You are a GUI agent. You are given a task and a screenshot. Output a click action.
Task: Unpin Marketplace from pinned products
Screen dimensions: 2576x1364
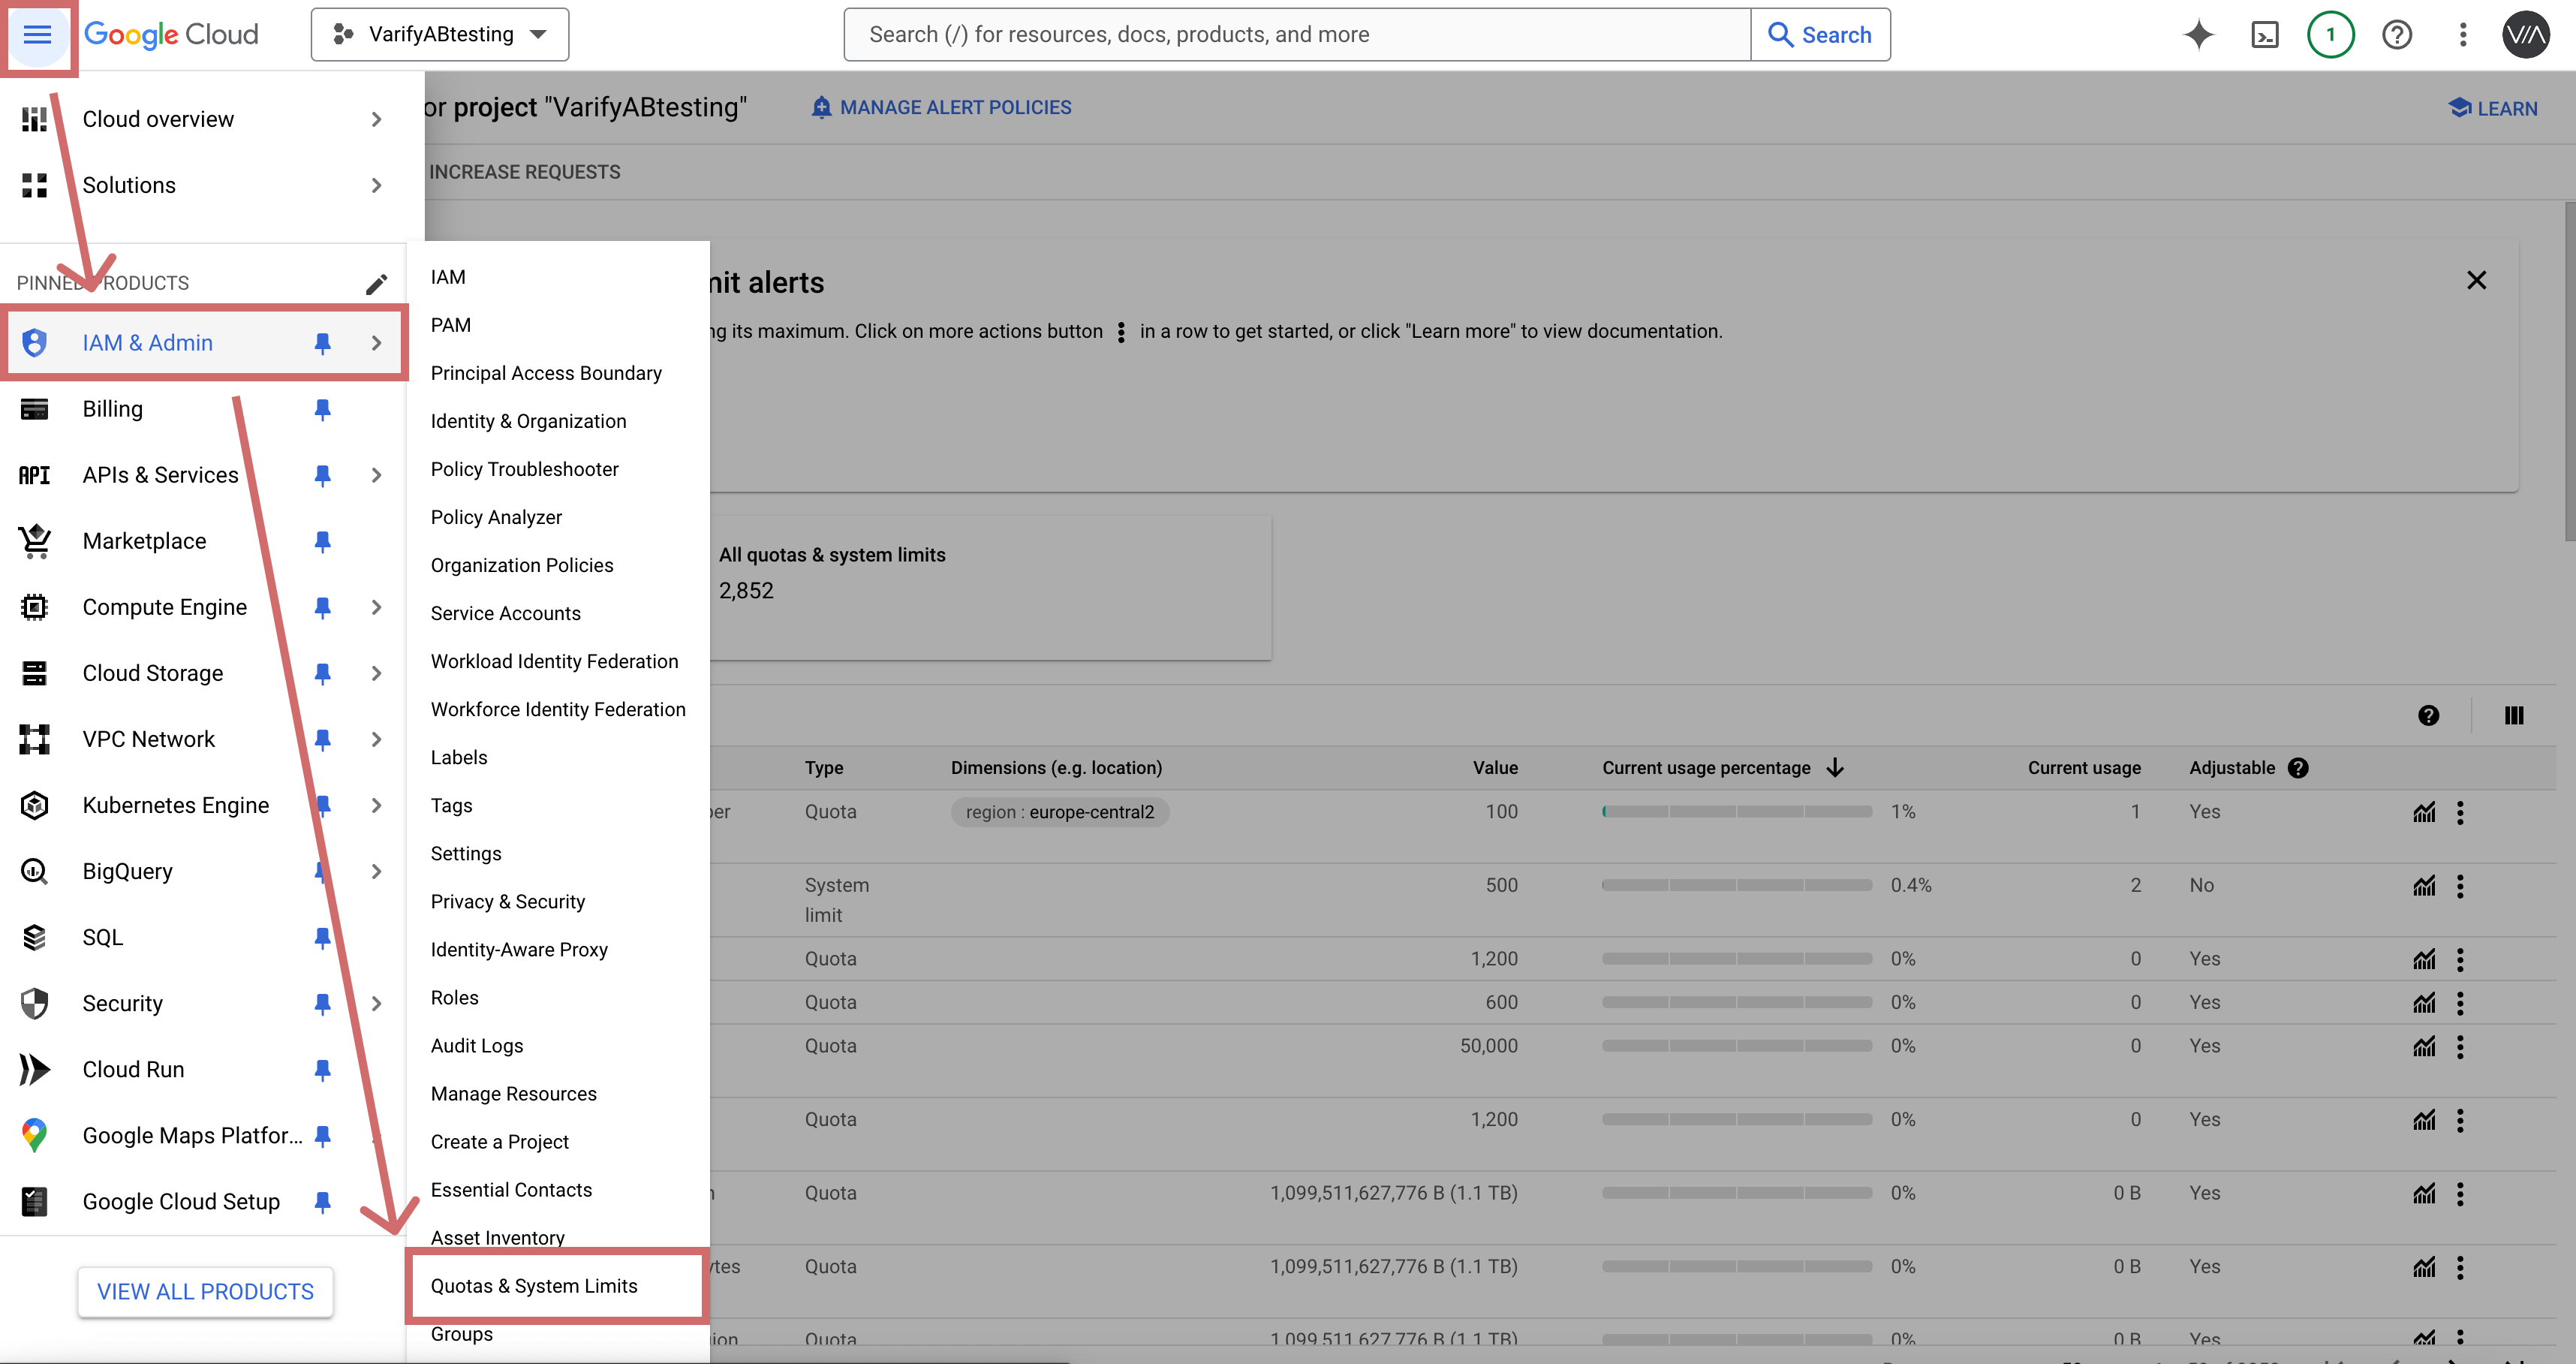322,541
